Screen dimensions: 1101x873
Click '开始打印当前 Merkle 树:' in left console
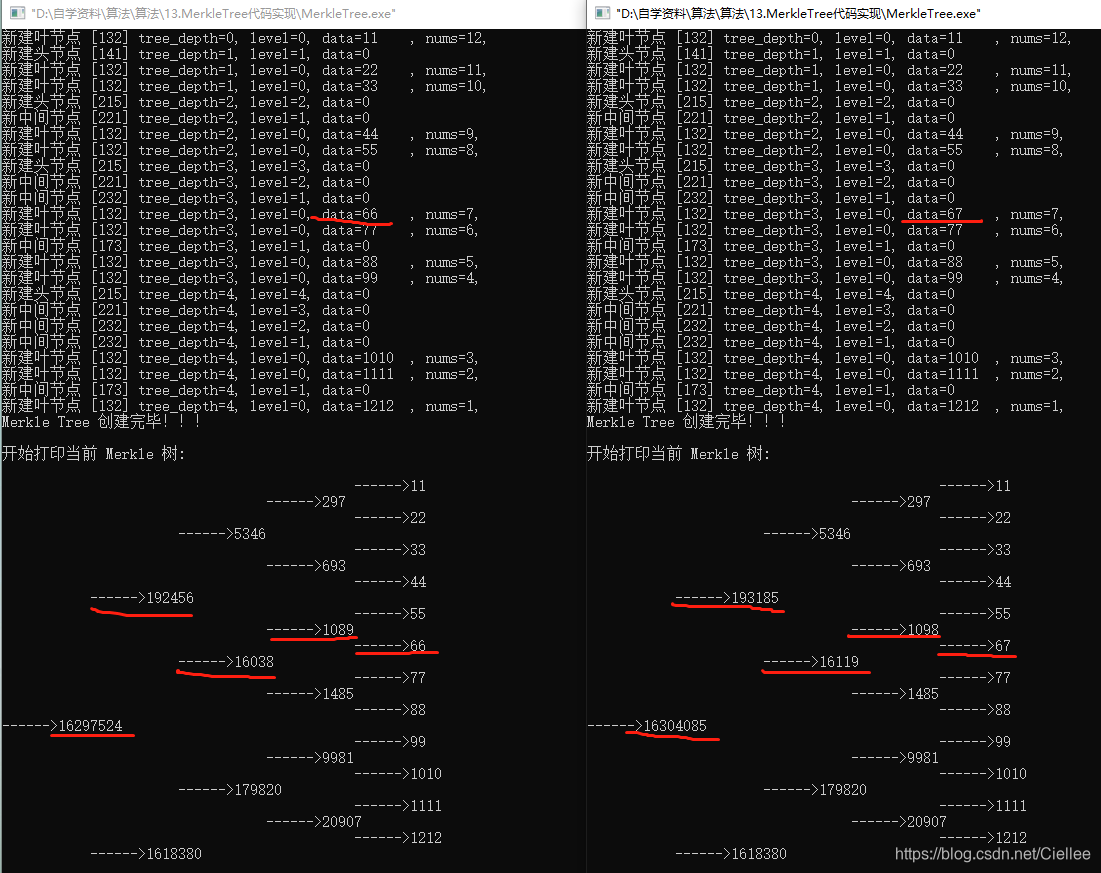[93, 454]
